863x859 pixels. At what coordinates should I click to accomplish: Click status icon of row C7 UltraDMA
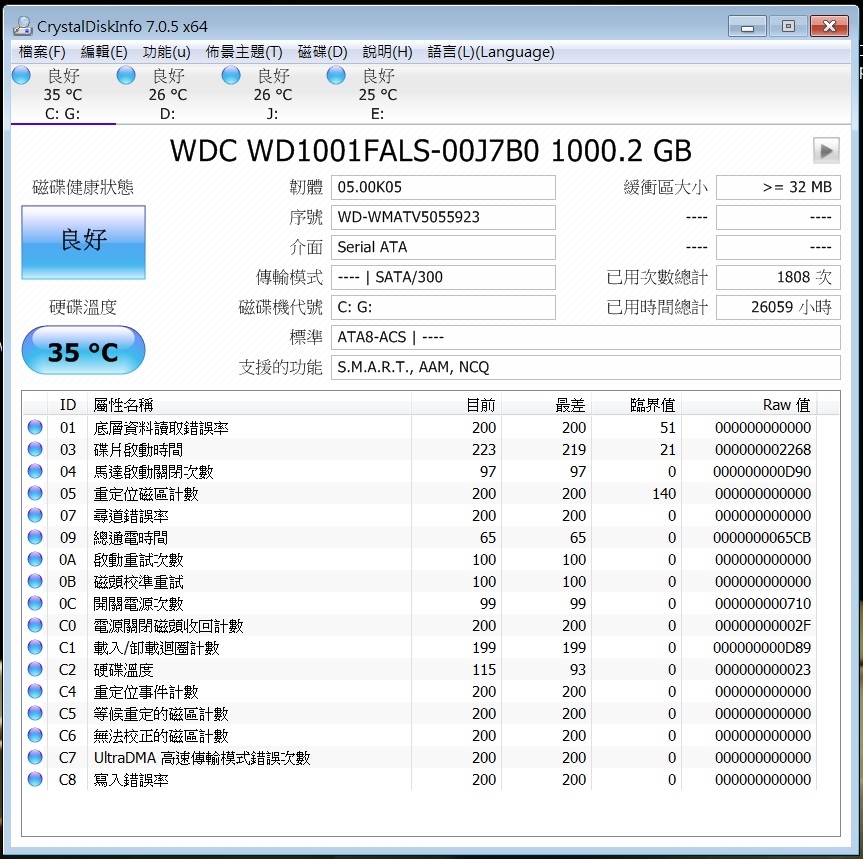35,757
